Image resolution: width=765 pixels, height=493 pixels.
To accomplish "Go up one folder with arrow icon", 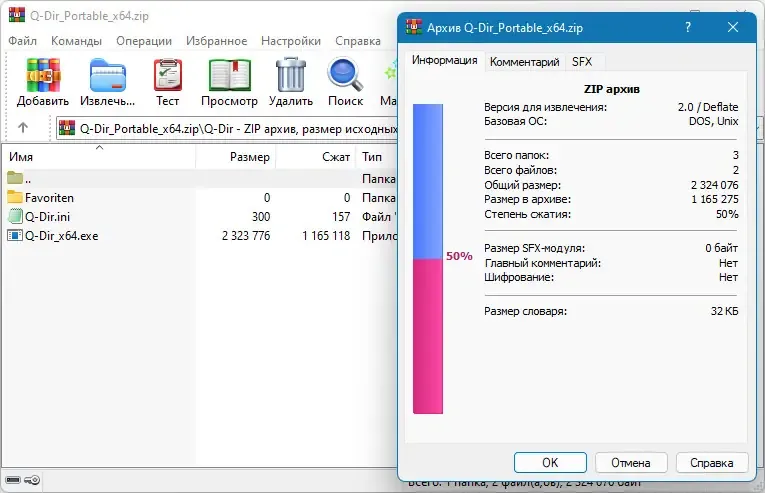I will (x=23, y=128).
